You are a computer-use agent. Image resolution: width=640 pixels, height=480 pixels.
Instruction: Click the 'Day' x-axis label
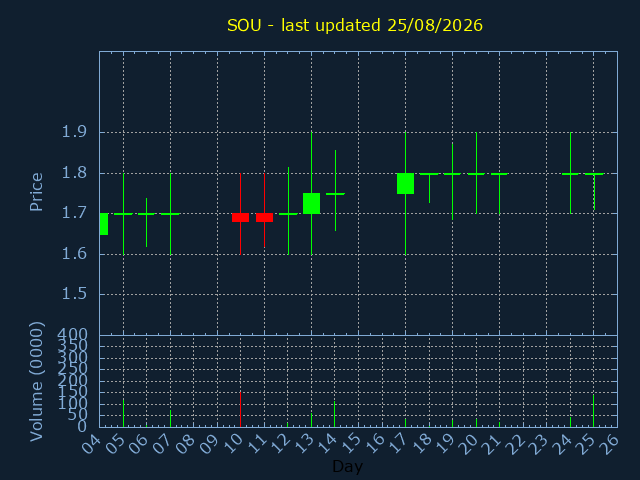click(x=347, y=466)
